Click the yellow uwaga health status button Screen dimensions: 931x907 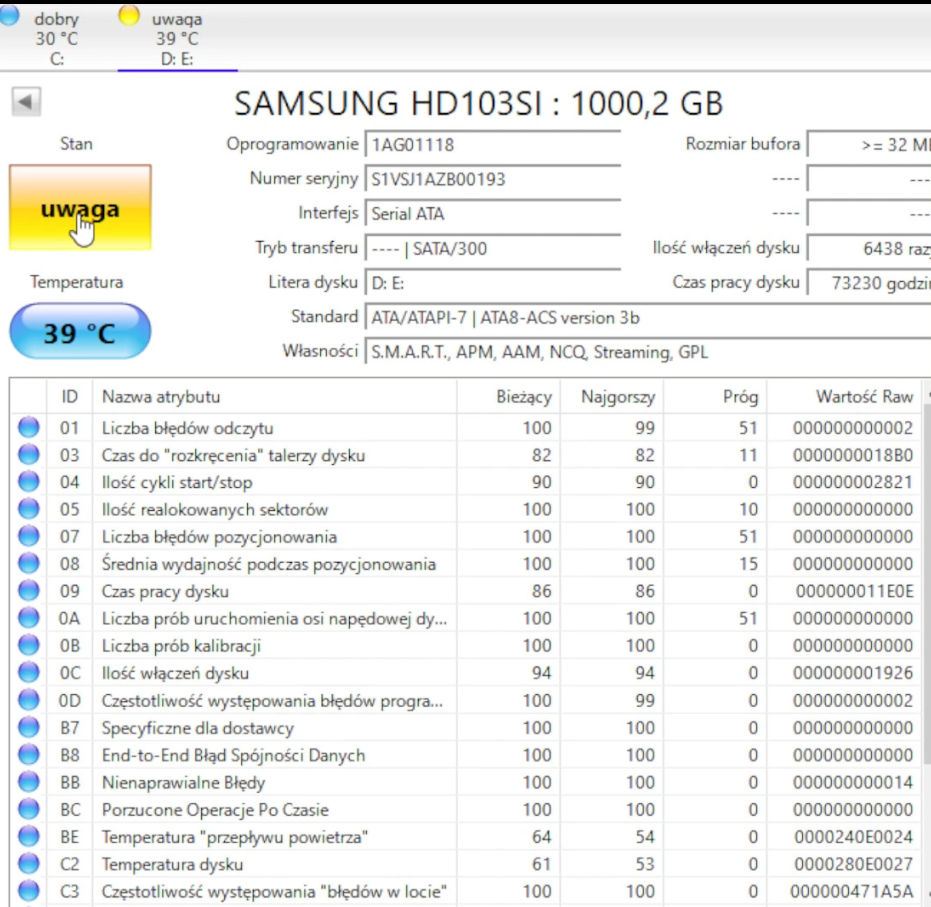click(x=80, y=208)
